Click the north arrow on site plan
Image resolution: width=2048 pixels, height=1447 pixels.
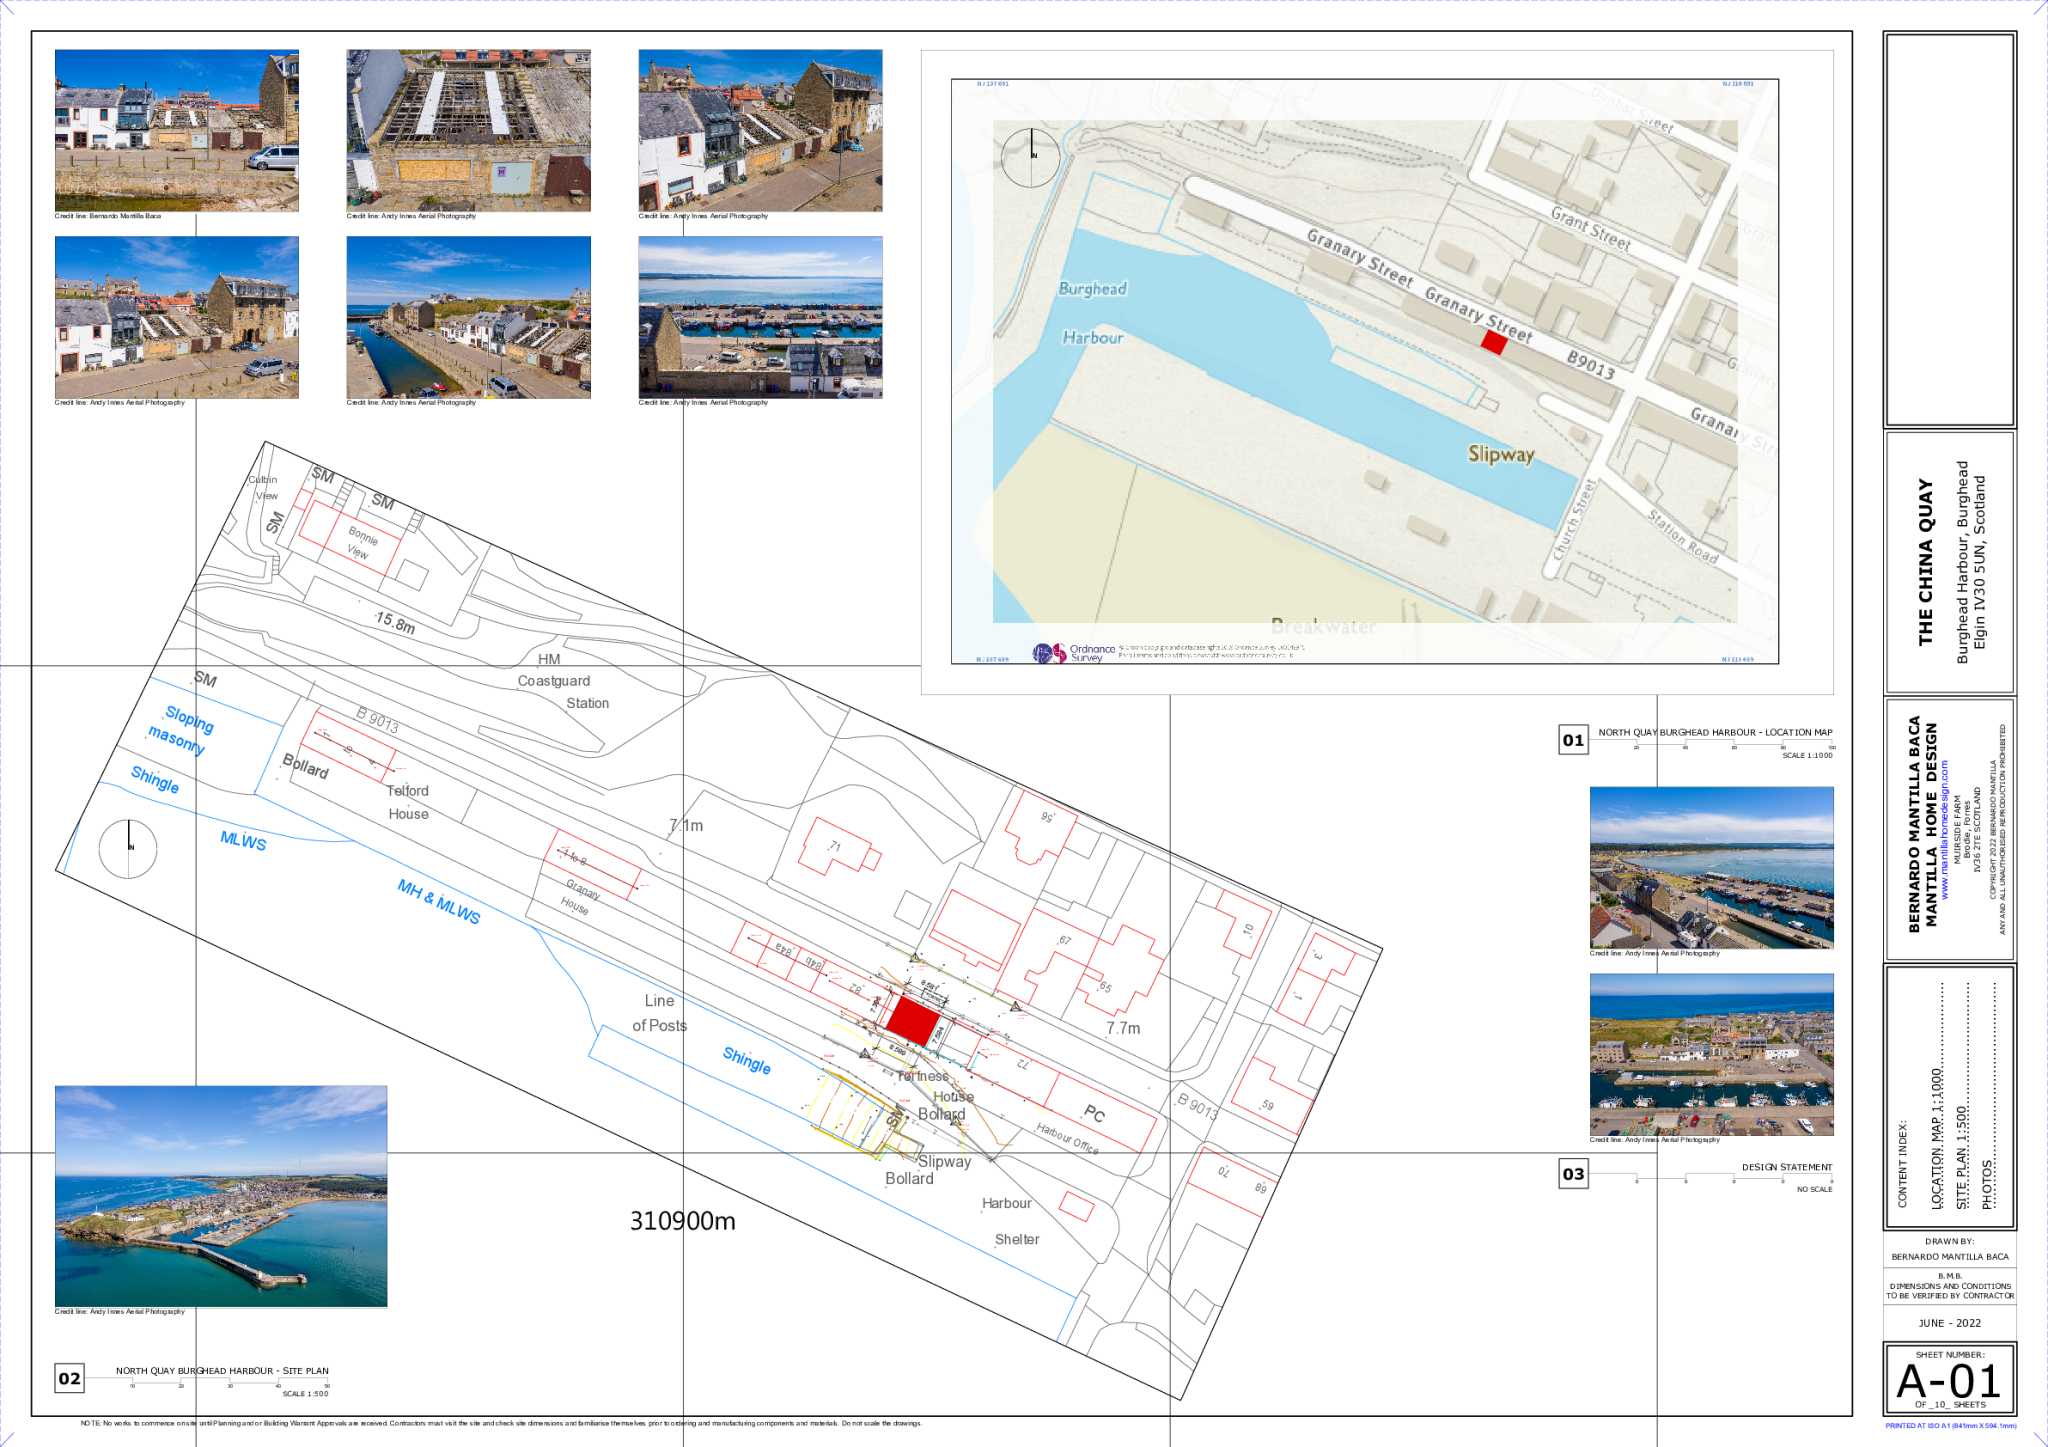point(128,849)
